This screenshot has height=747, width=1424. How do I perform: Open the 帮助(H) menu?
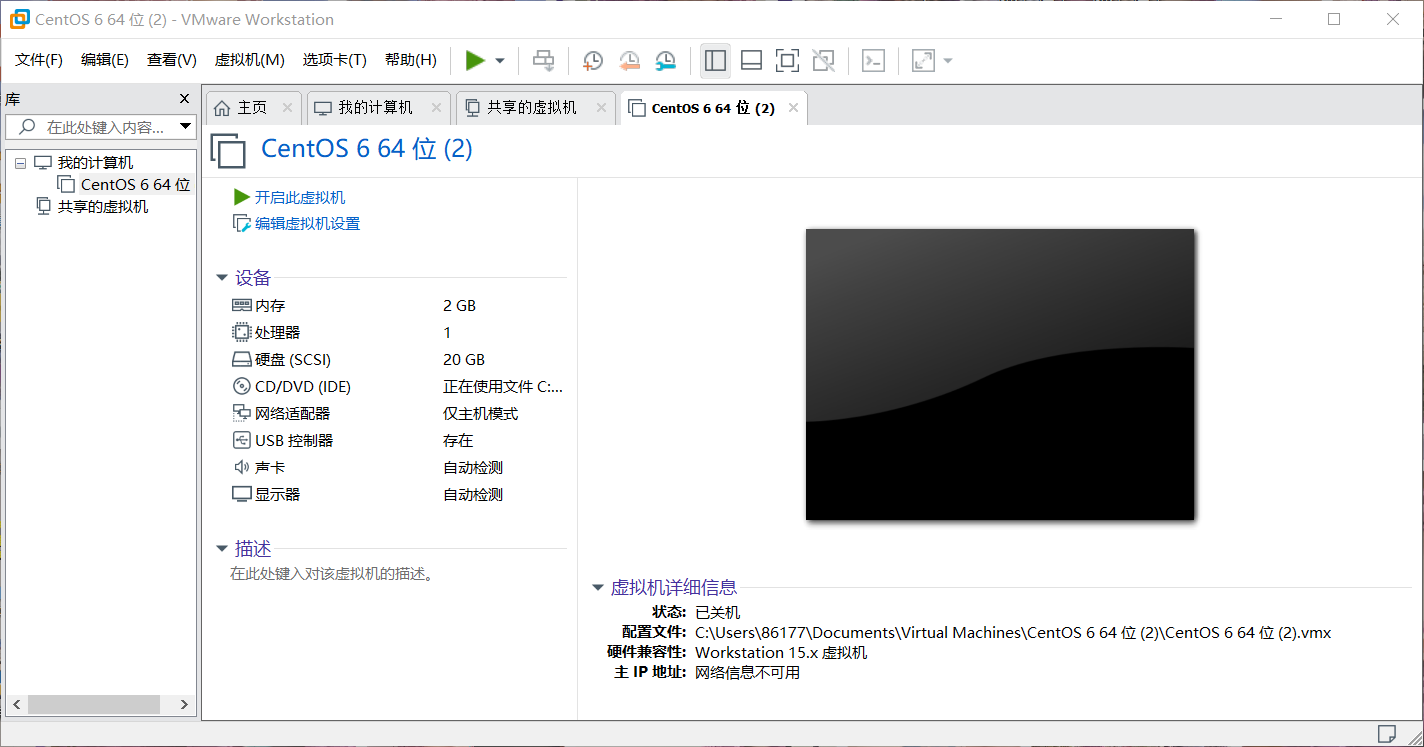(411, 60)
